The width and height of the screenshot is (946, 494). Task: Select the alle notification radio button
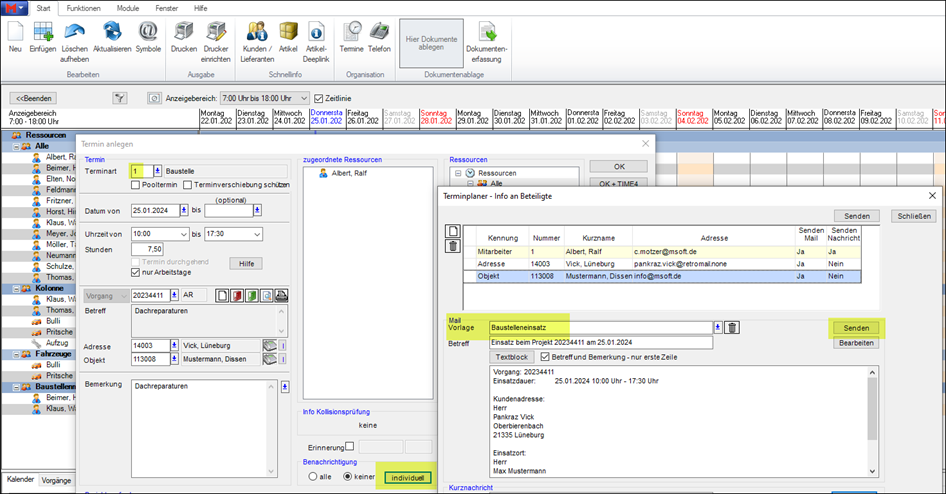pos(310,477)
